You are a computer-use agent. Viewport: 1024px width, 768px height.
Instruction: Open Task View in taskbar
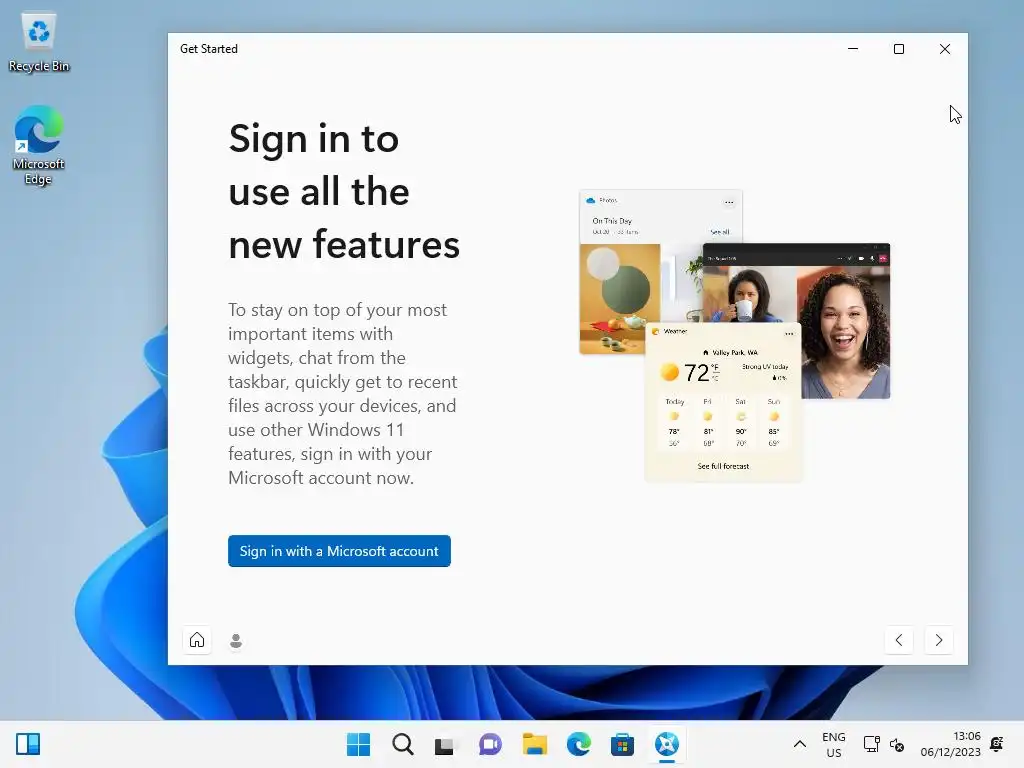click(445, 744)
